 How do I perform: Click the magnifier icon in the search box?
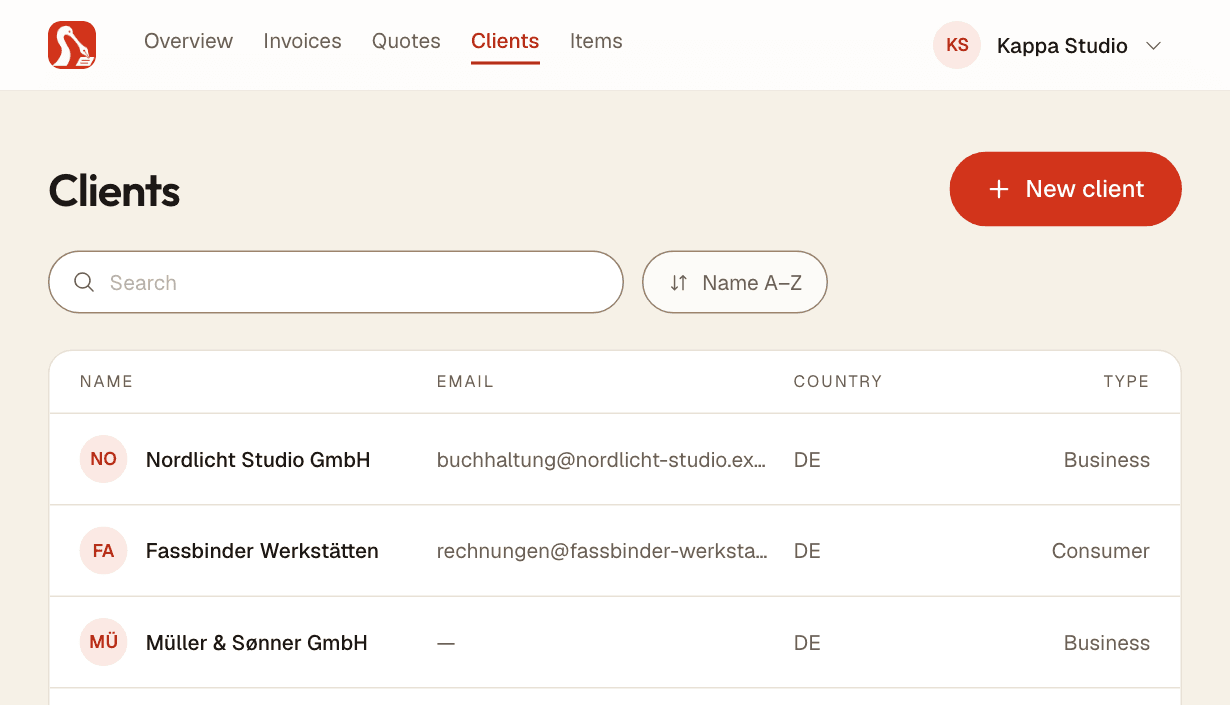[84, 282]
